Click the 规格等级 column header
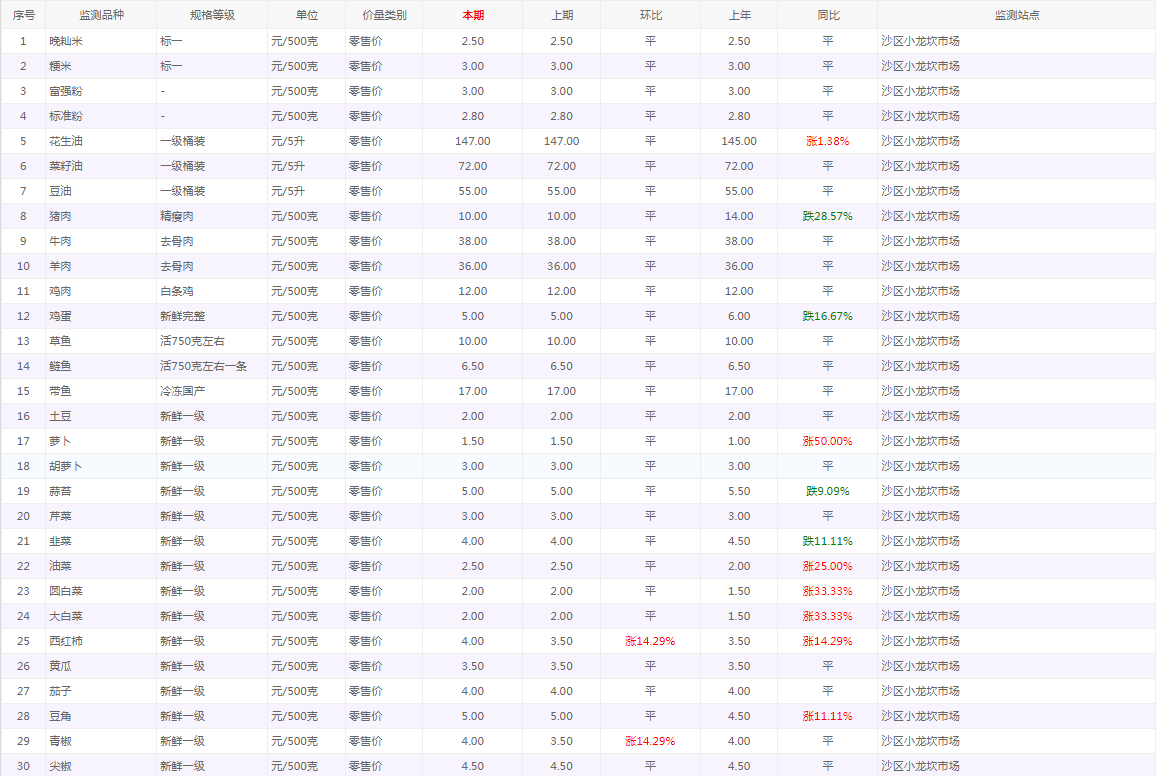Image resolution: width=1156 pixels, height=776 pixels. [x=211, y=15]
